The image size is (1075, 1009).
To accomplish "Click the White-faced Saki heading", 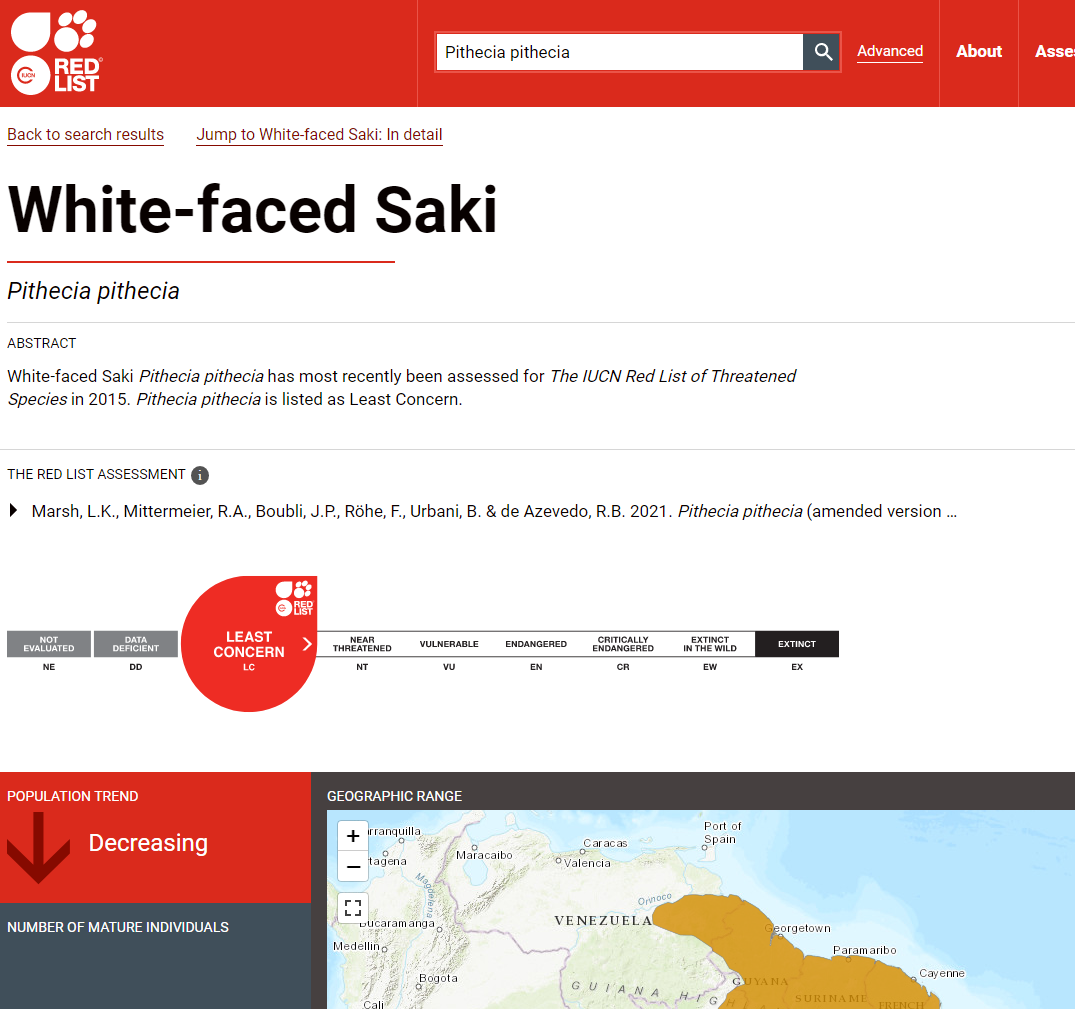I will [x=252, y=210].
